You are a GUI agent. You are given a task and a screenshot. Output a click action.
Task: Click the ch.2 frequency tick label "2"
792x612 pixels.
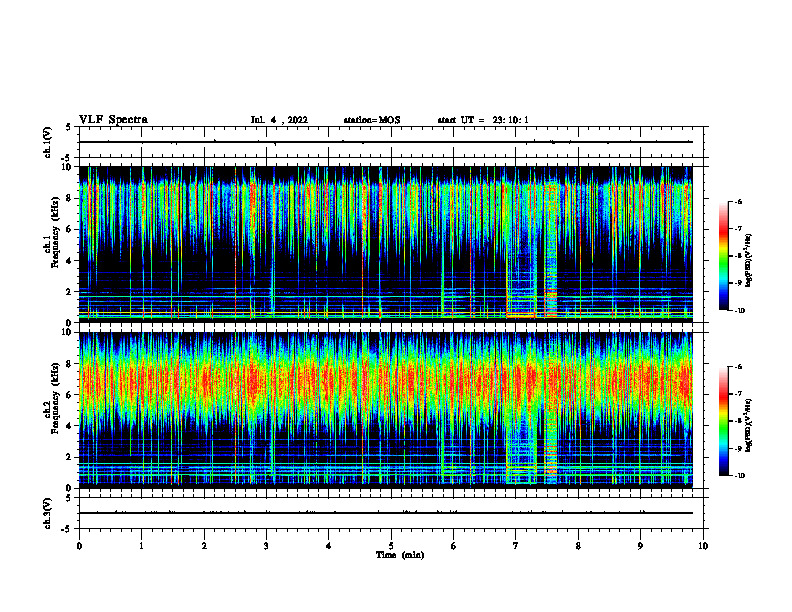70,457
